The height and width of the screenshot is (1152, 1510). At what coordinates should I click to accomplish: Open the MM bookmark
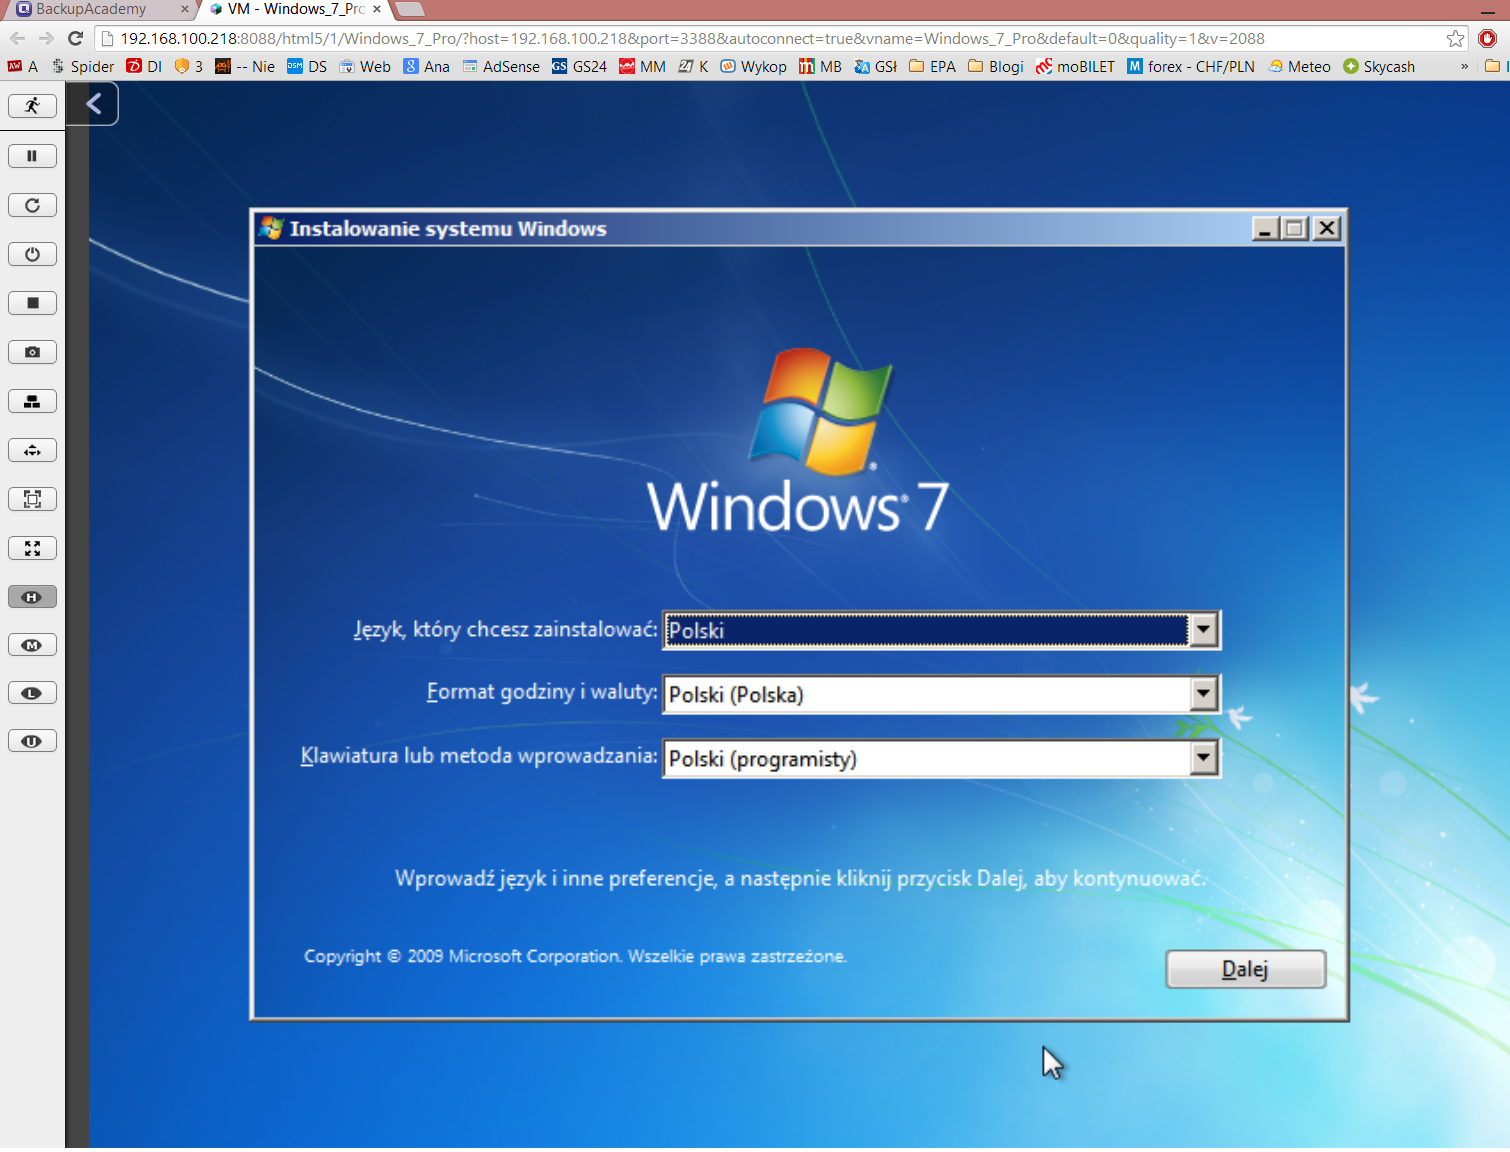click(x=642, y=66)
